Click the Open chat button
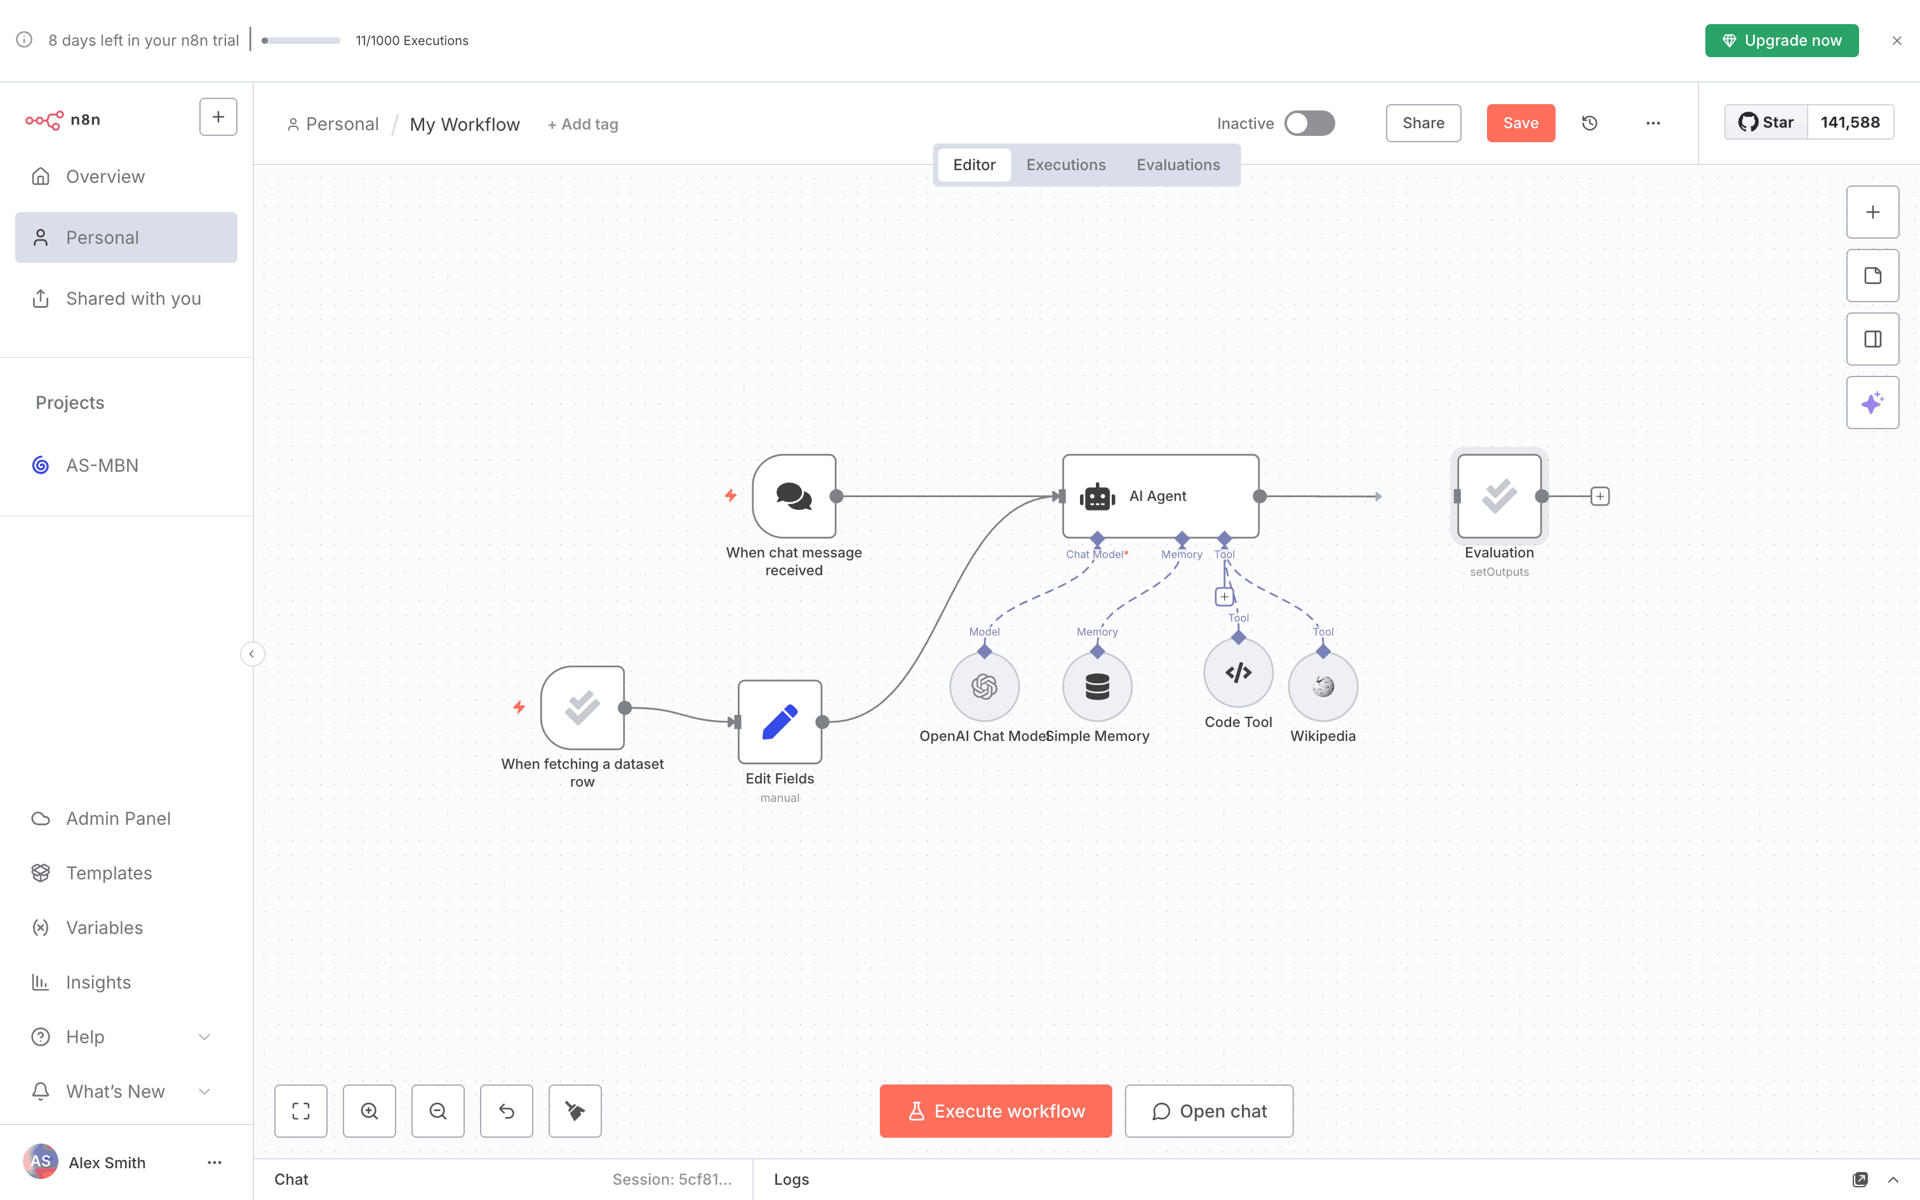 click(1209, 1111)
